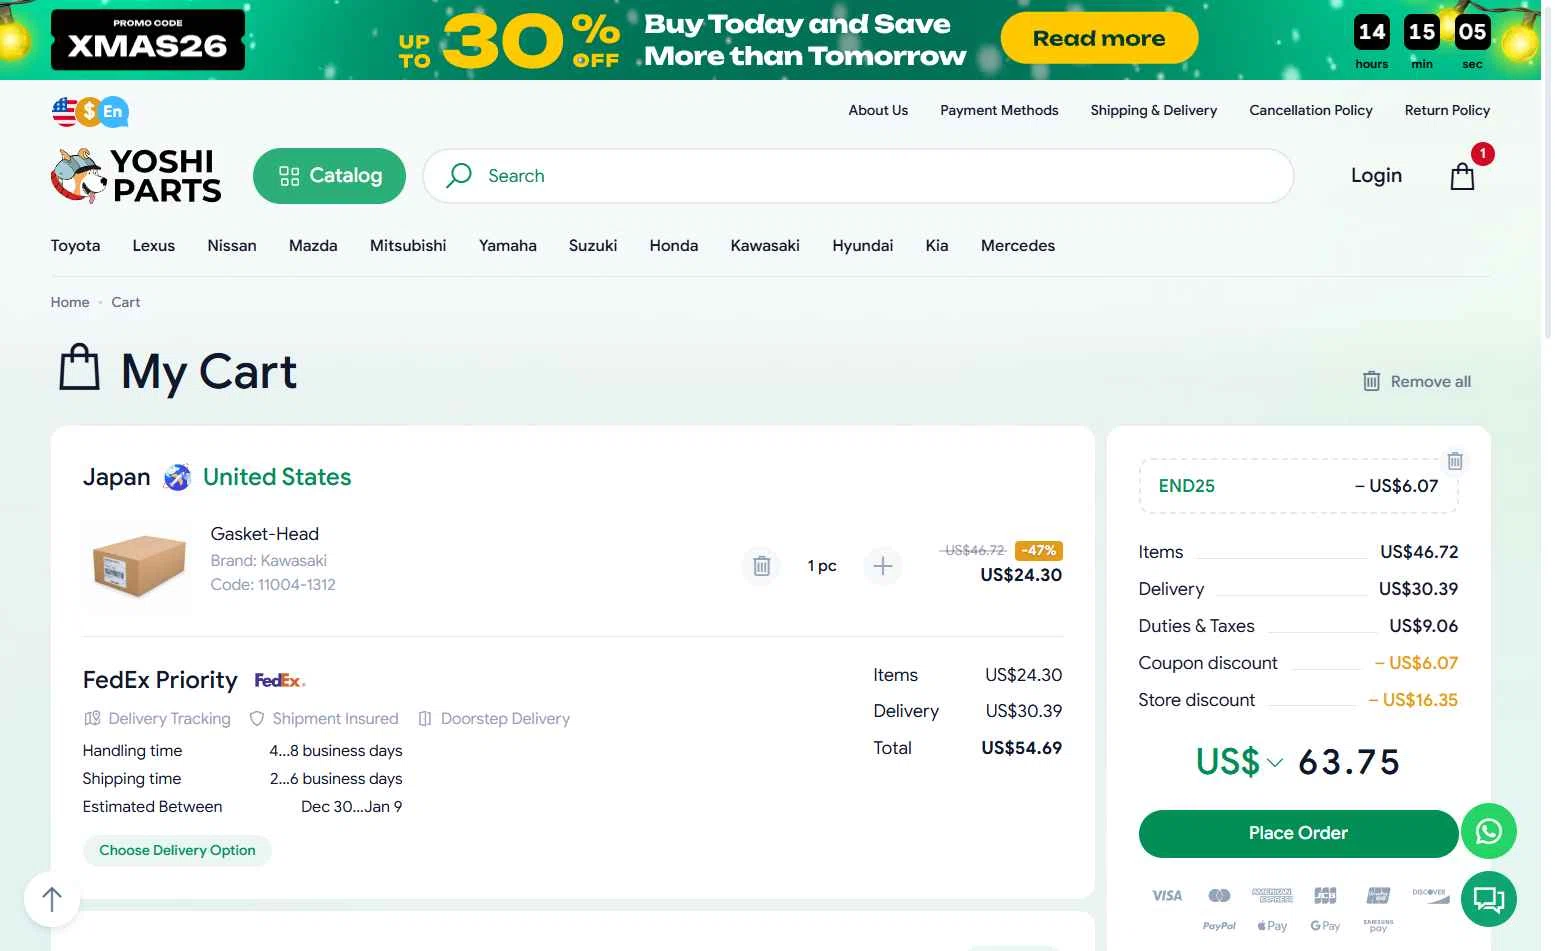
Task: Click the XMAS26 promo code badge
Action: (148, 40)
